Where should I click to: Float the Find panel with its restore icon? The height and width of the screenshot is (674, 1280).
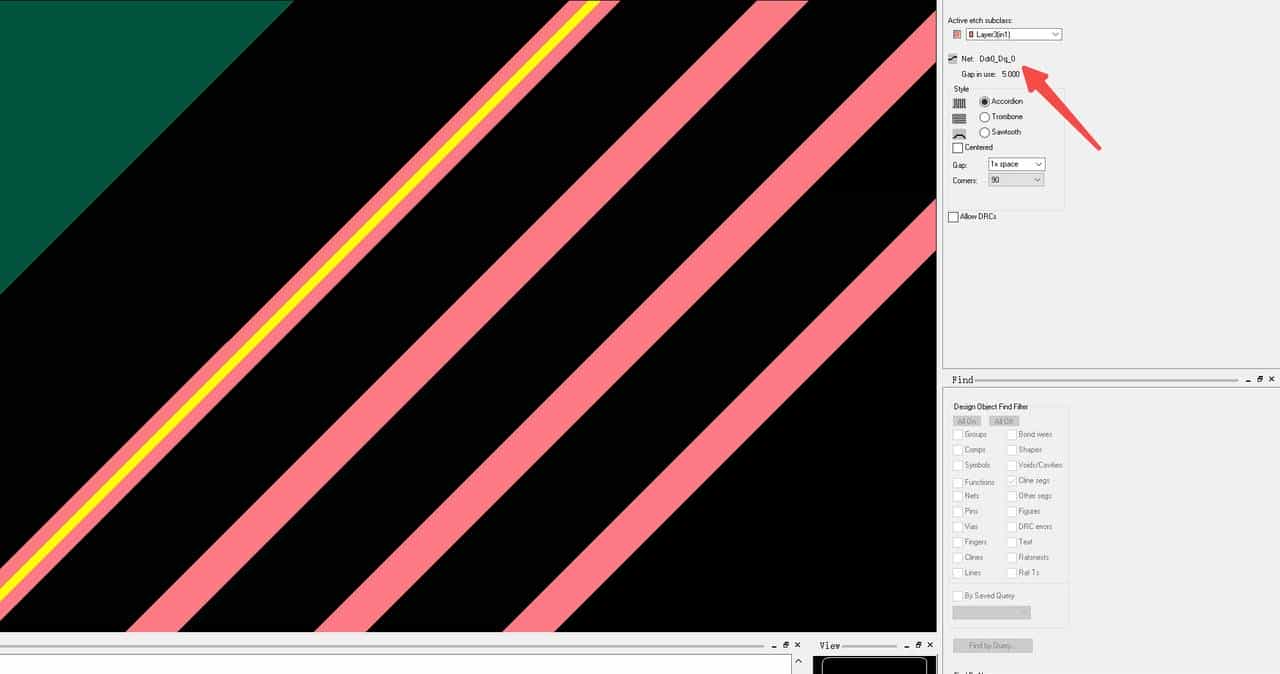(x=1260, y=379)
